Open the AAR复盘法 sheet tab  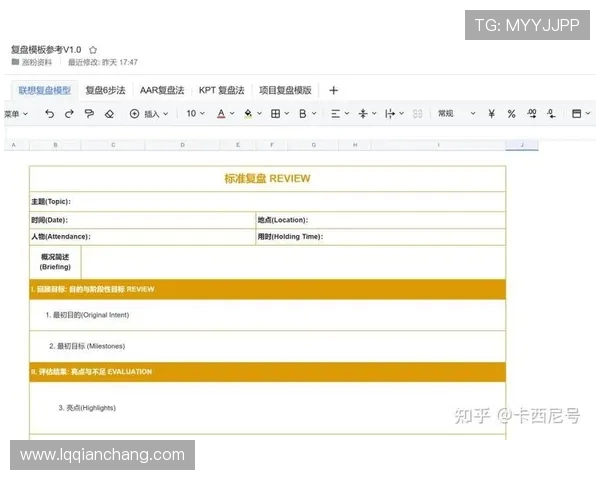pyautogui.click(x=162, y=90)
